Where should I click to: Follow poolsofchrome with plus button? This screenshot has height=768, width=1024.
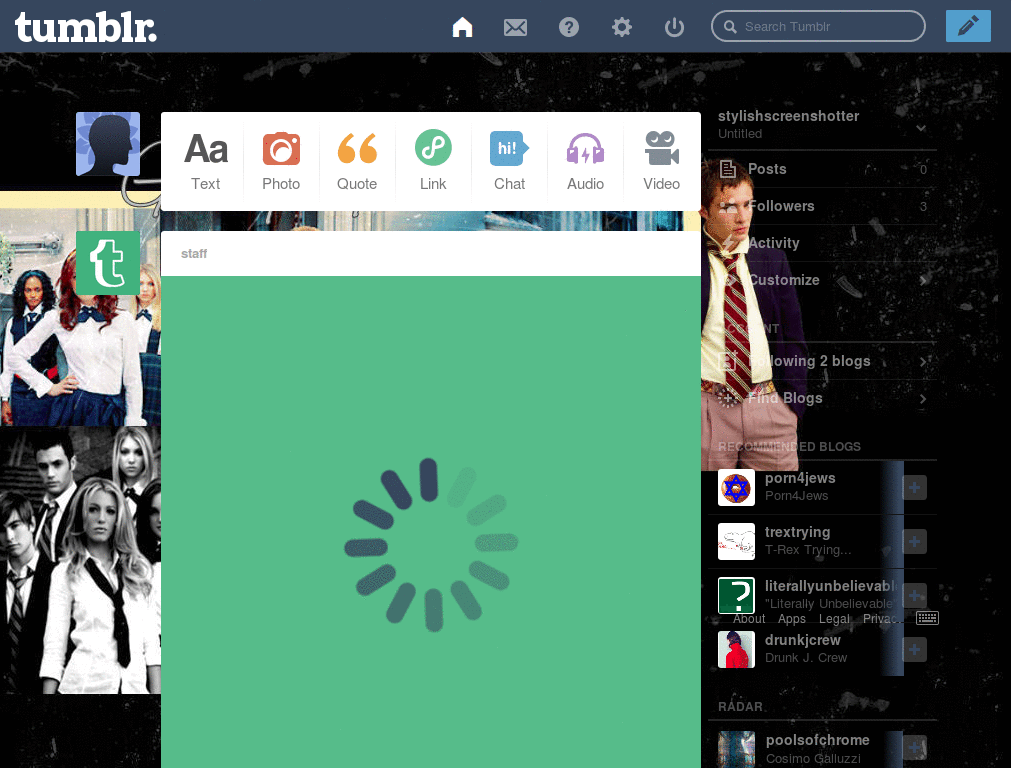tap(914, 748)
